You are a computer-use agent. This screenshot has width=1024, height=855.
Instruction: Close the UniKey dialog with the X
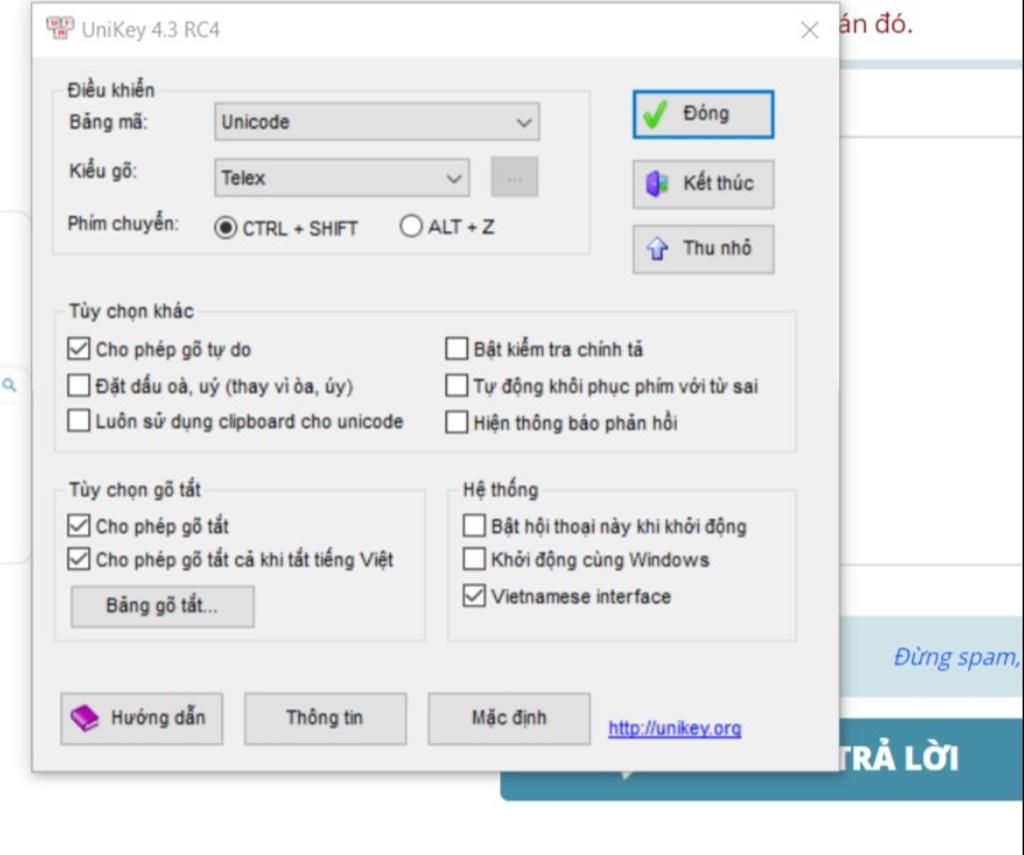pos(810,30)
